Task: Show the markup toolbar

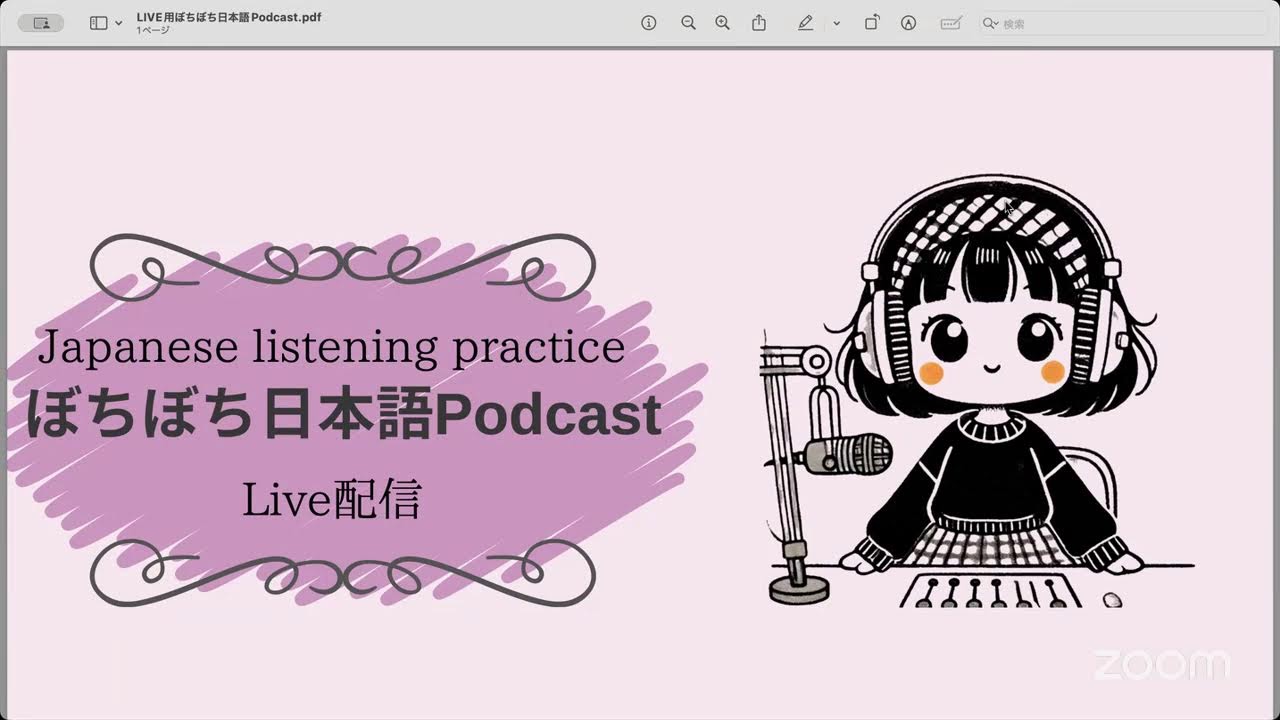Action: [908, 23]
